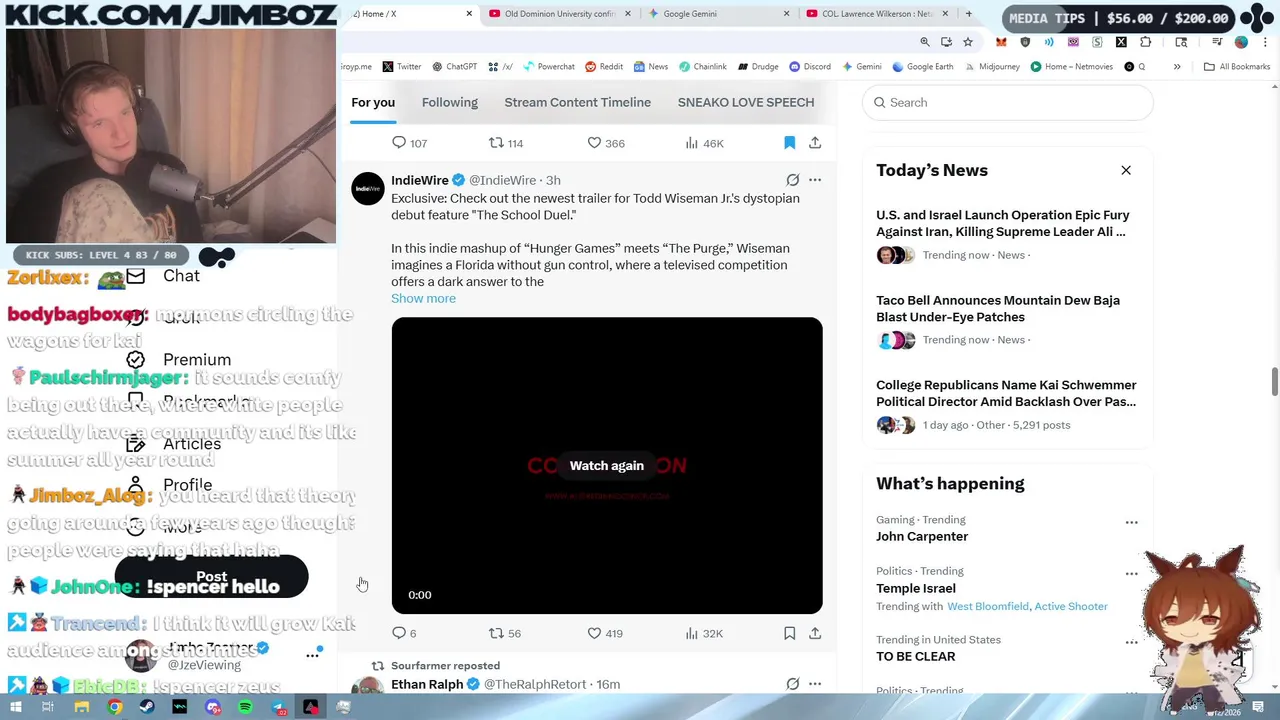This screenshot has width=1280, height=720.
Task: Bookmark this page with star icon
Action: click(x=968, y=42)
